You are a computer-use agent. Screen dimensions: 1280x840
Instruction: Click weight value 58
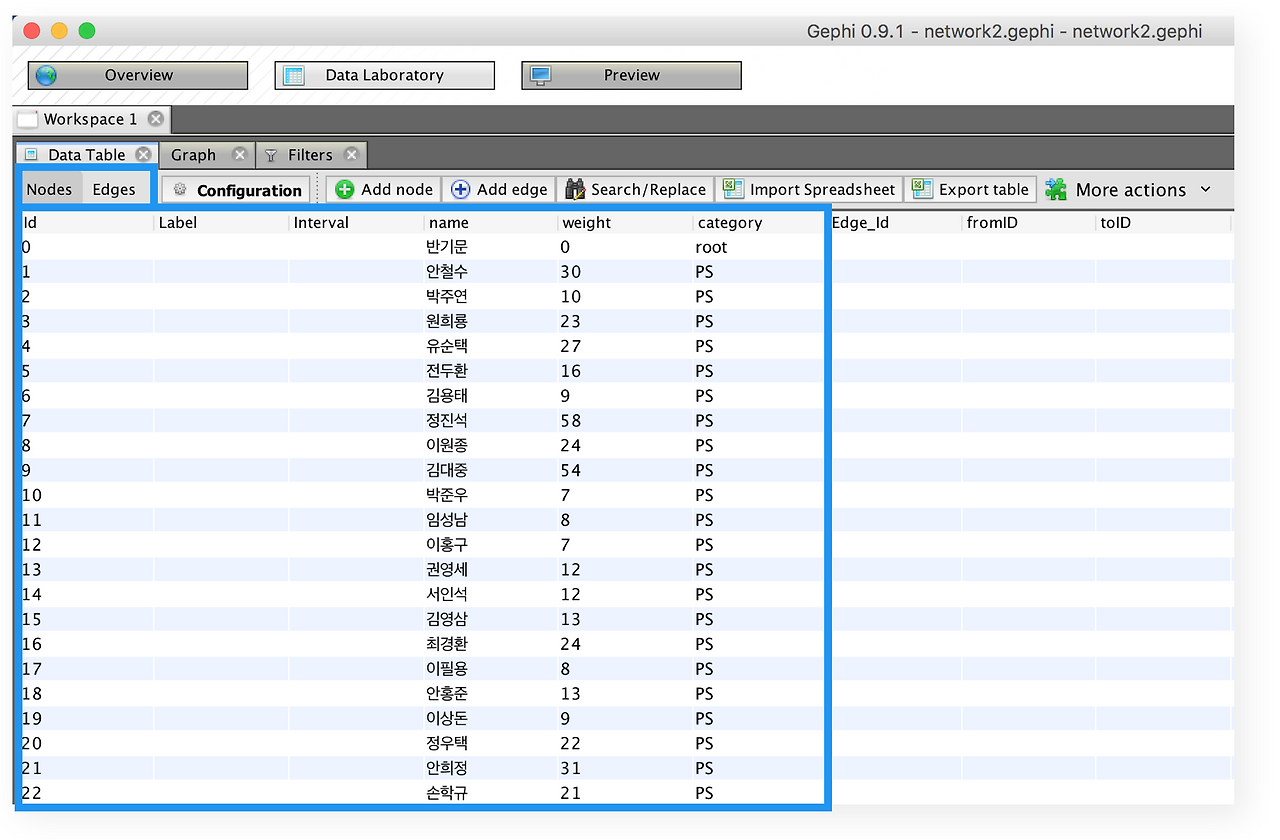(x=571, y=421)
